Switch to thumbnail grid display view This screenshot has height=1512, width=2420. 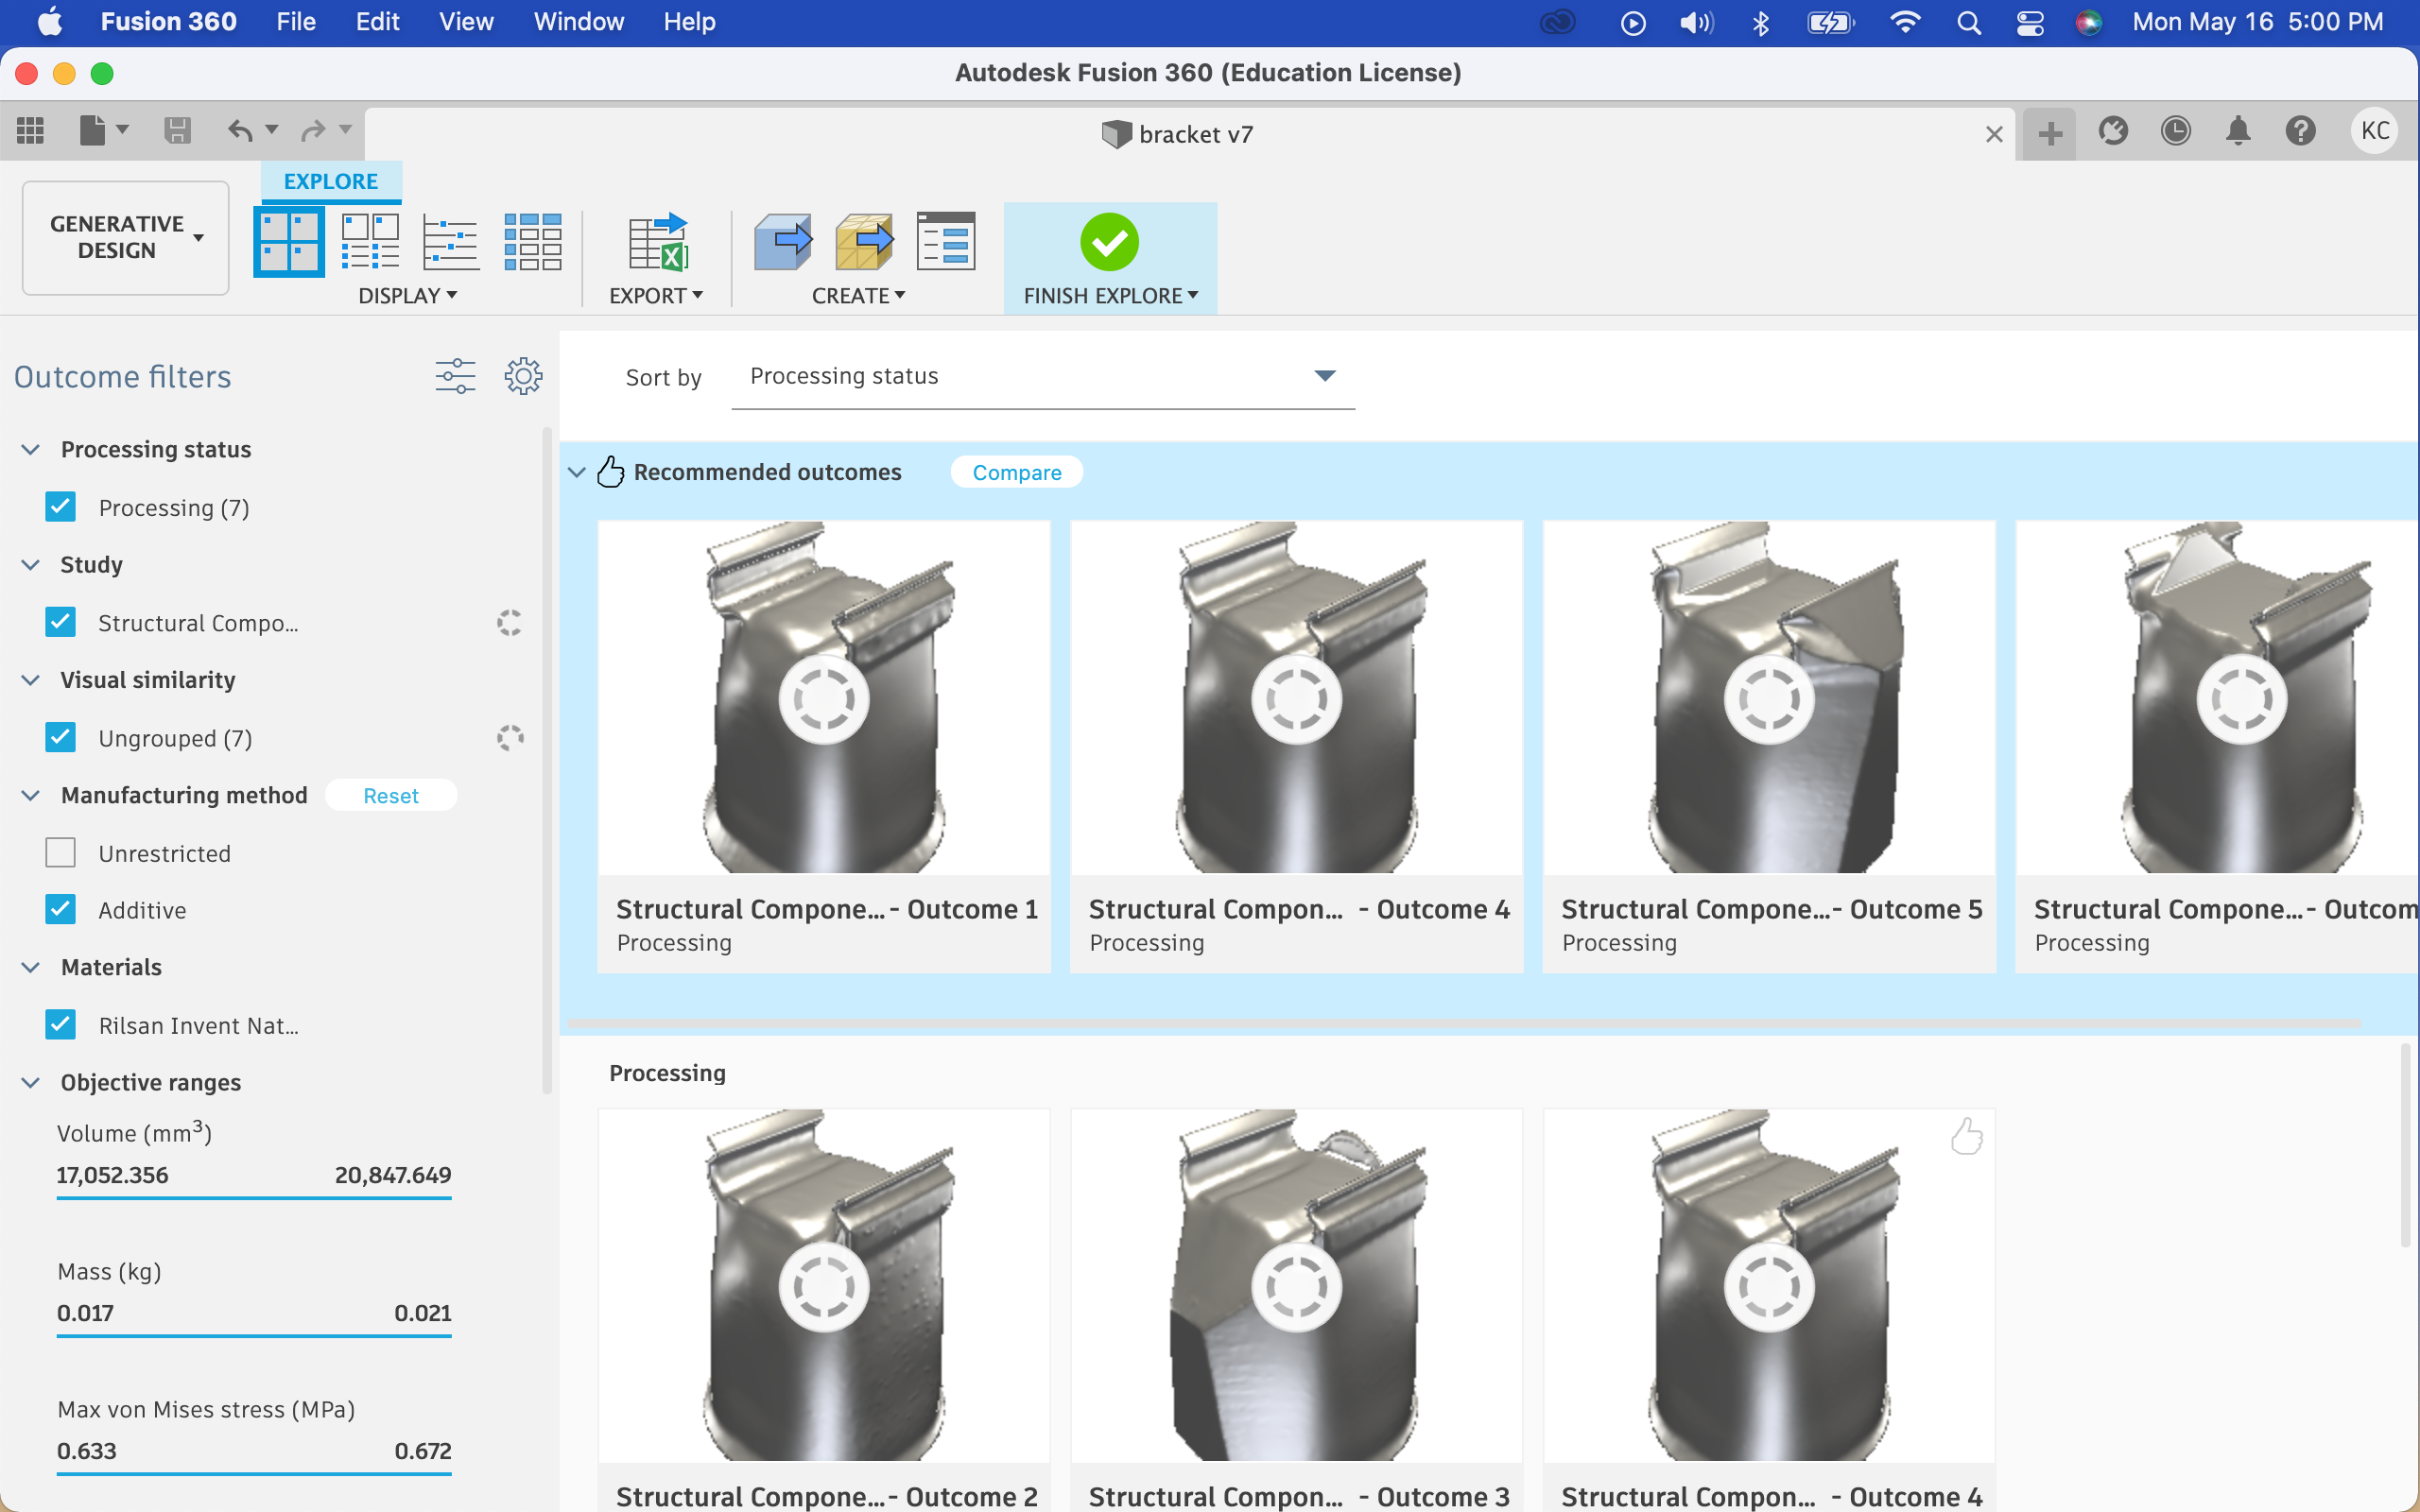coord(288,241)
